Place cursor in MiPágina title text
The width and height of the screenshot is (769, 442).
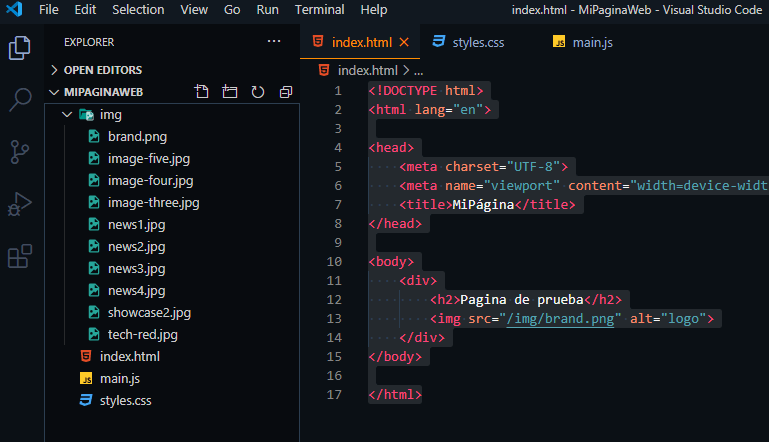coord(483,205)
